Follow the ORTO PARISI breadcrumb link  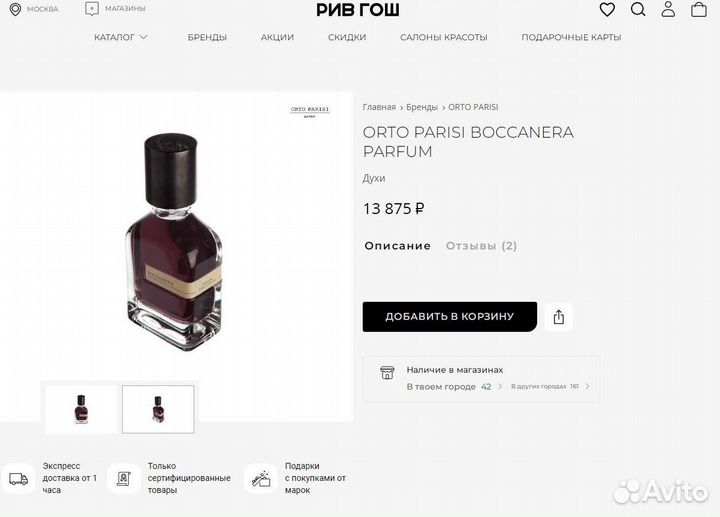473,107
